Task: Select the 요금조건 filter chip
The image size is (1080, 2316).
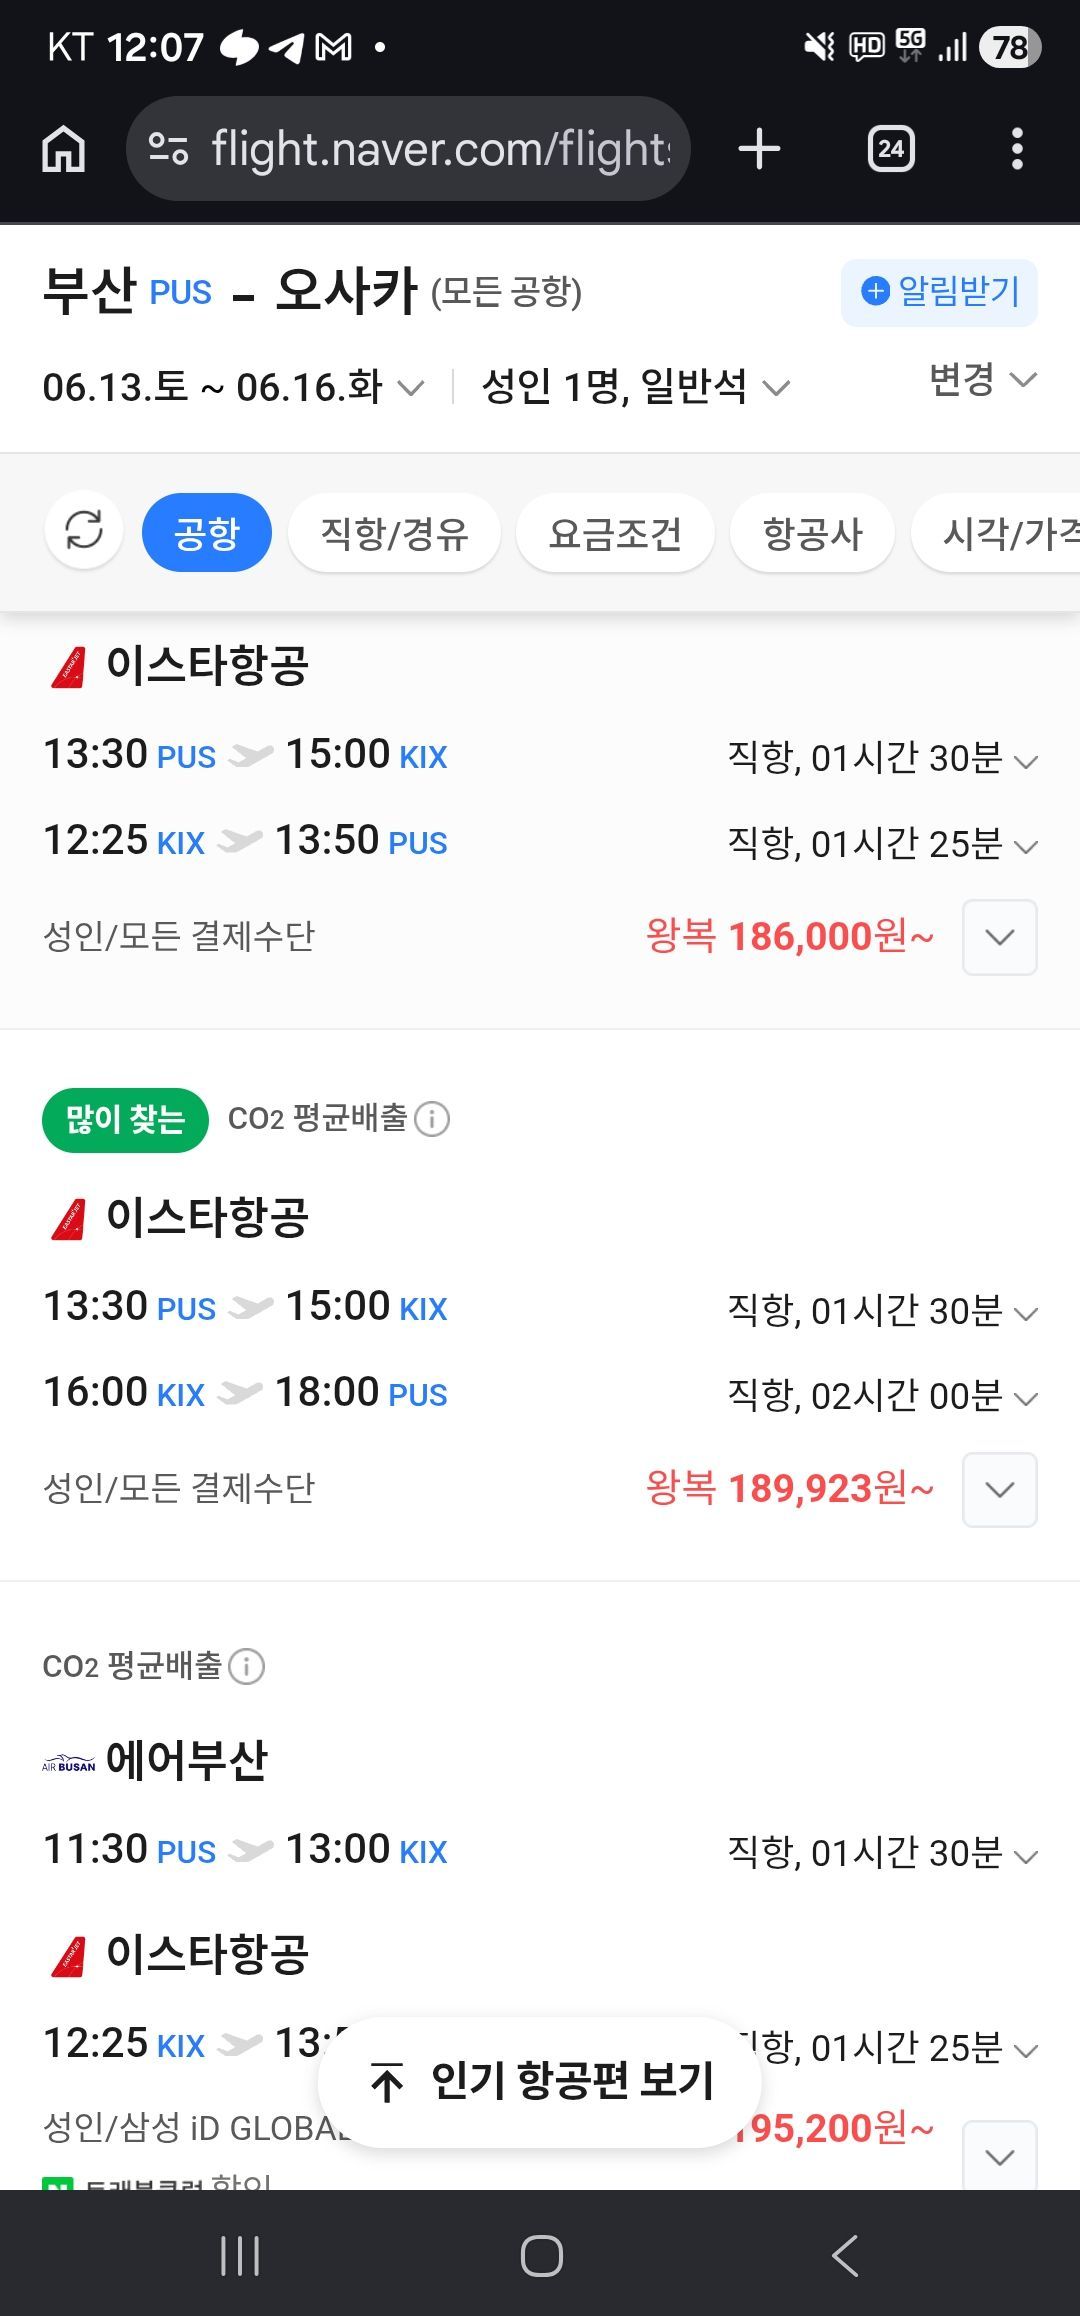Action: coord(615,532)
